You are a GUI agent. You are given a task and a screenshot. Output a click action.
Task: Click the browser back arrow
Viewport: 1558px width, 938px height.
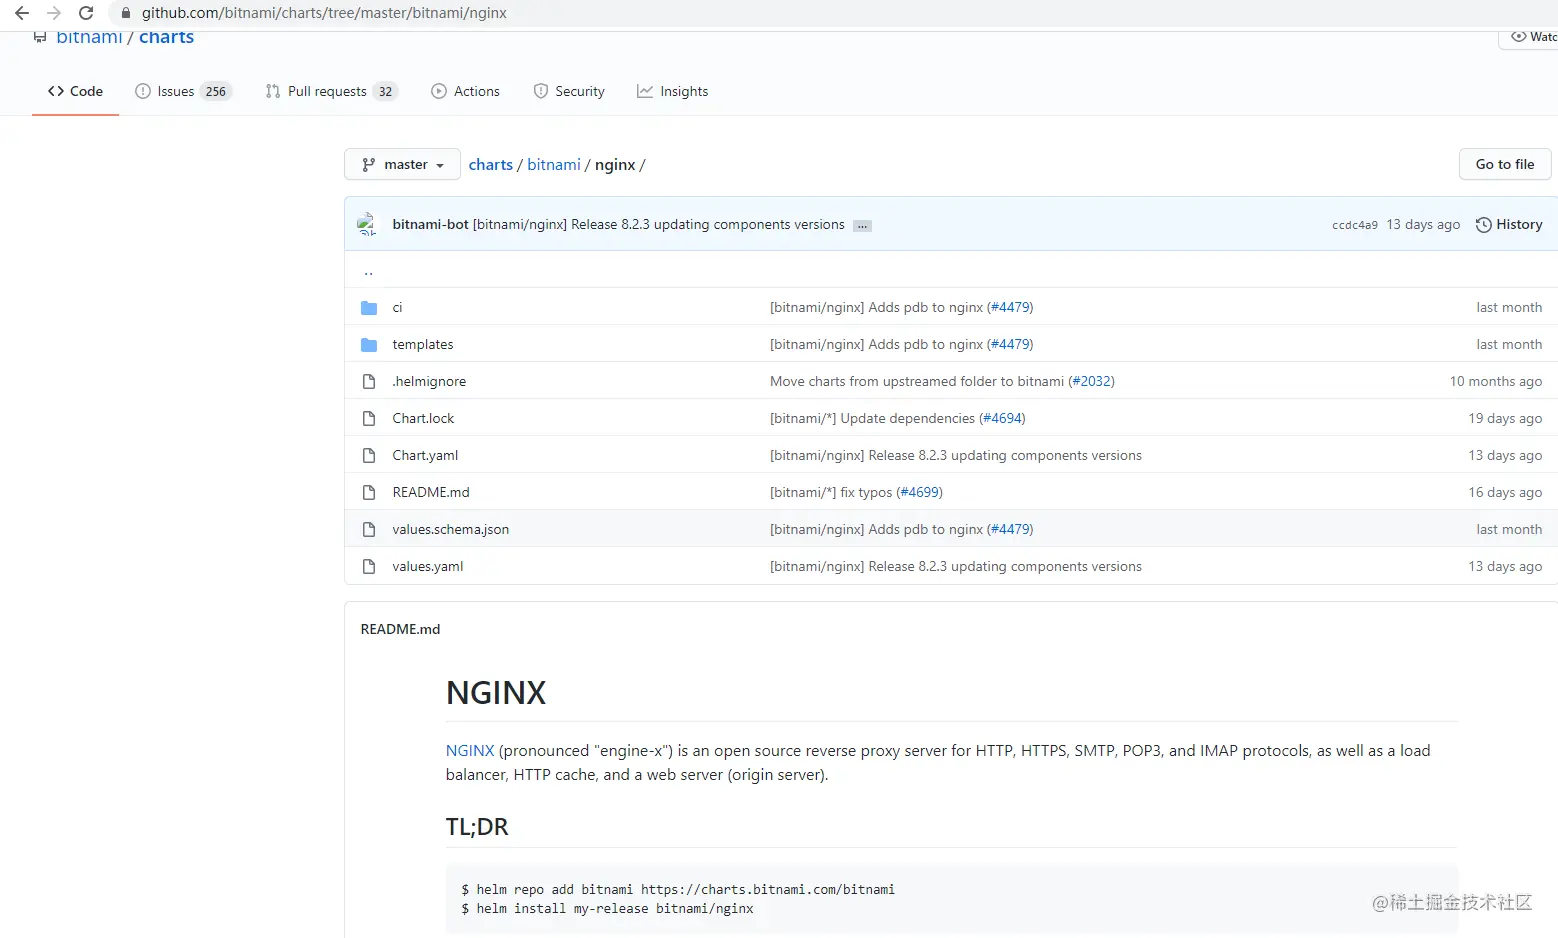[22, 13]
